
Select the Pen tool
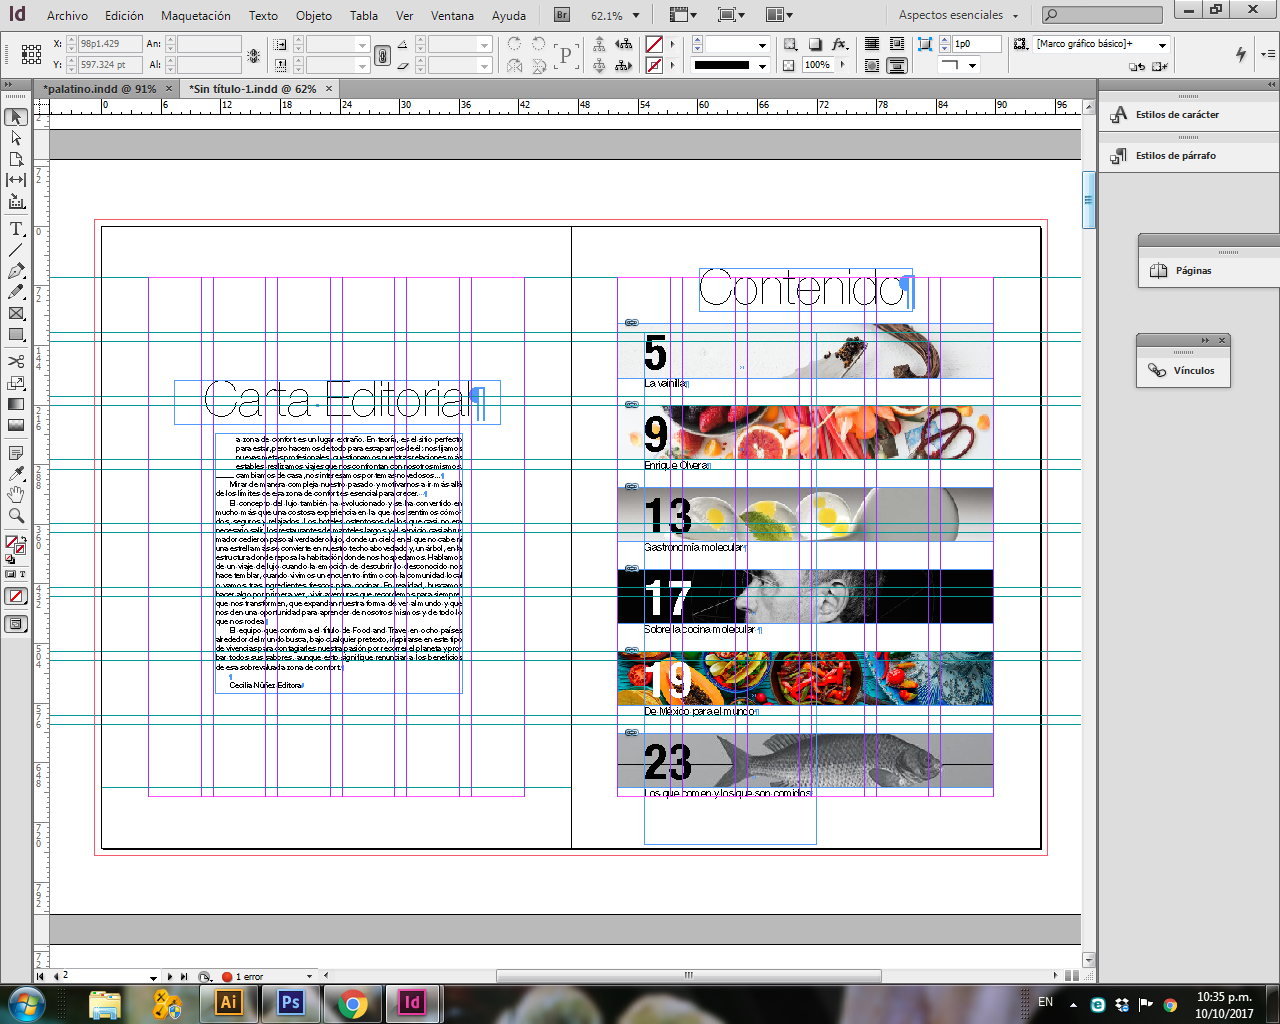[x=16, y=271]
